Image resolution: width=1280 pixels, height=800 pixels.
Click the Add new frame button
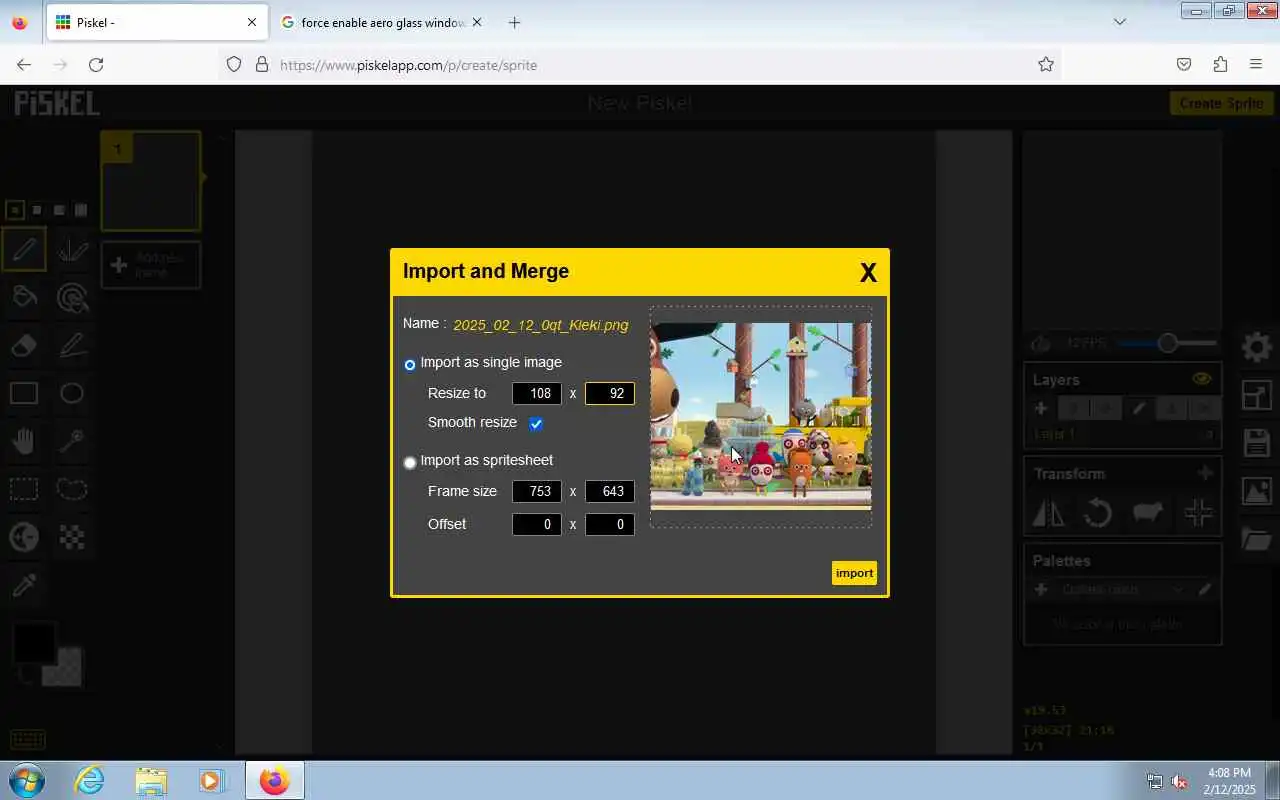[151, 266]
